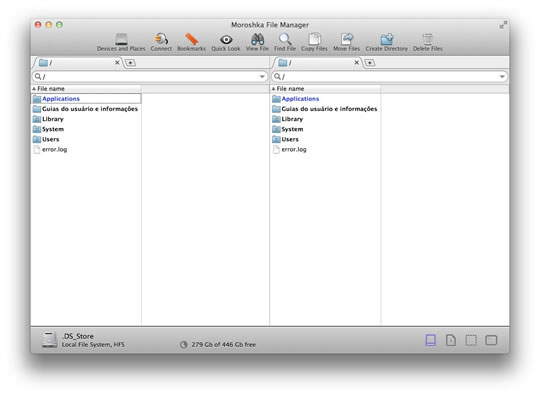Image resolution: width=540 pixels, height=396 pixels.
Task: Click the left pane path field
Action: coord(150,76)
